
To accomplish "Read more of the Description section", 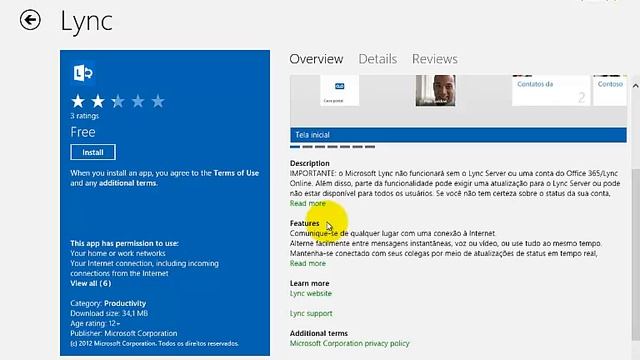I will [x=308, y=203].
